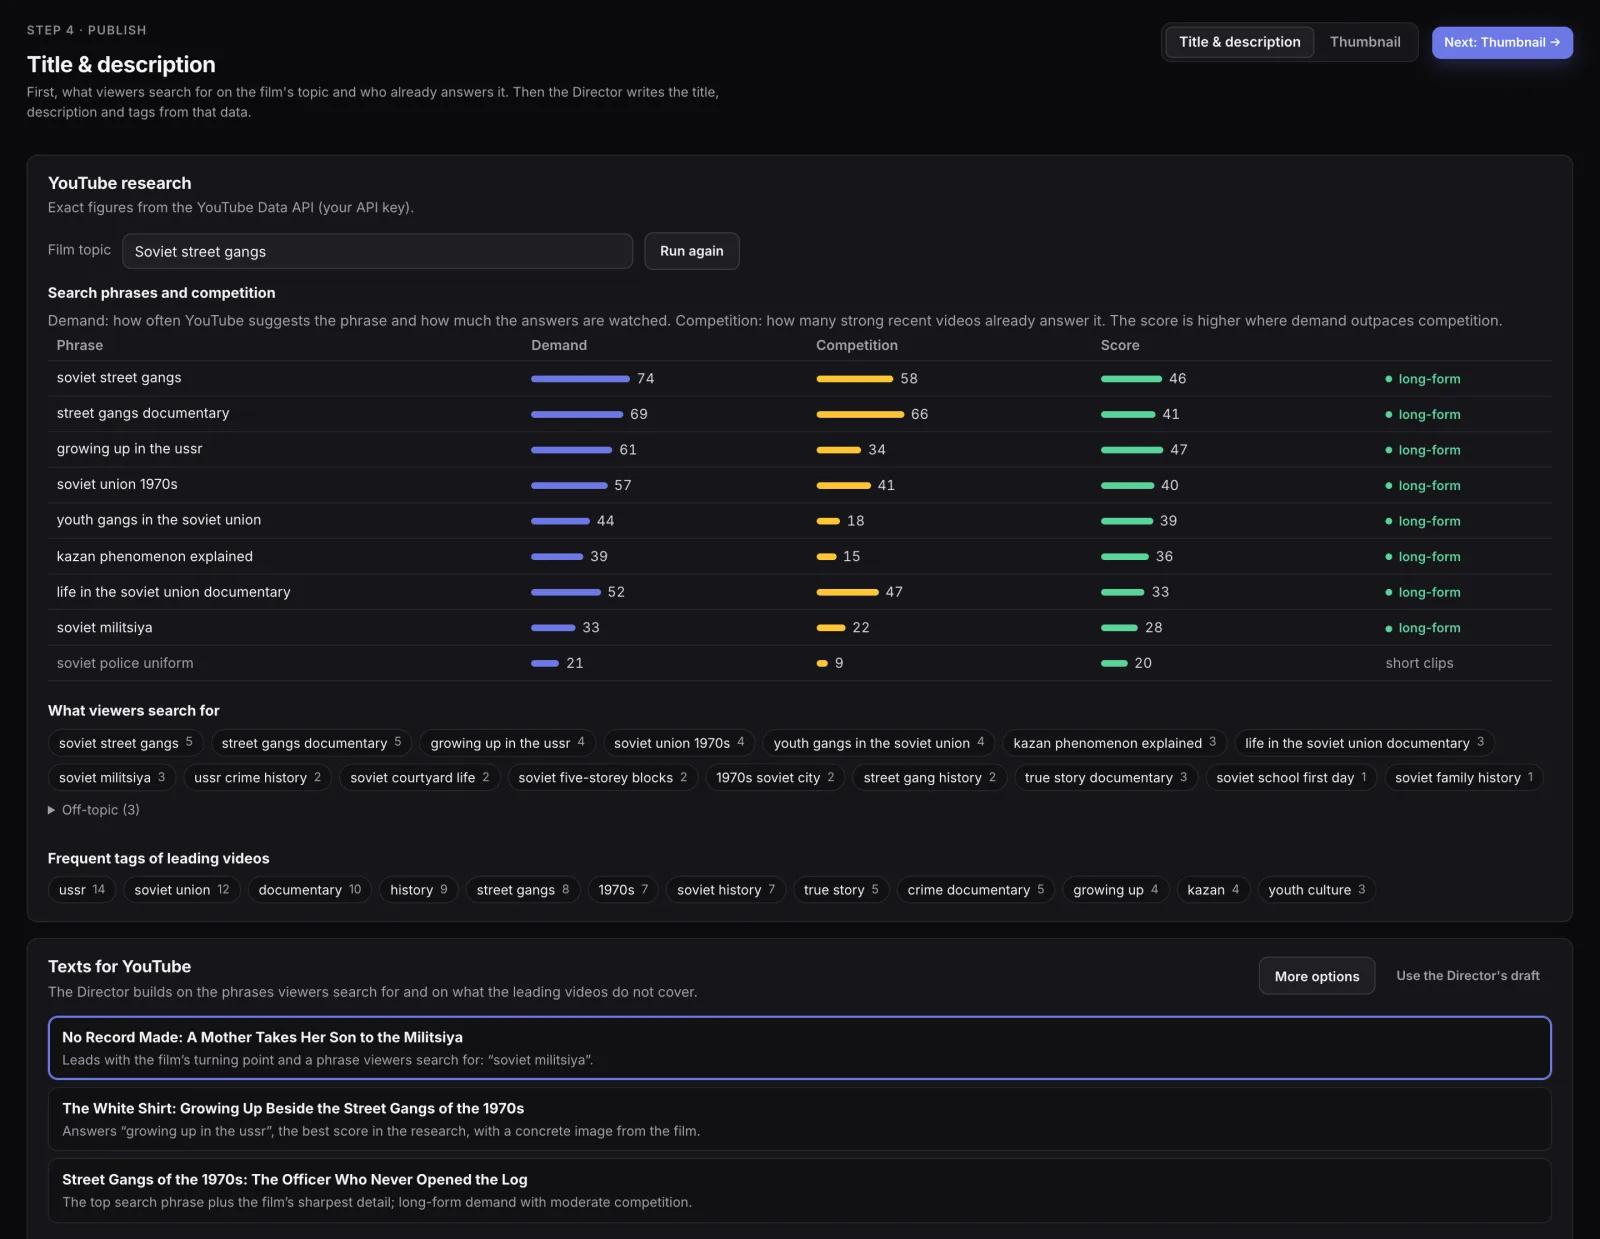Click the 'soviet family history' chip
1600x1239 pixels.
tap(1464, 777)
